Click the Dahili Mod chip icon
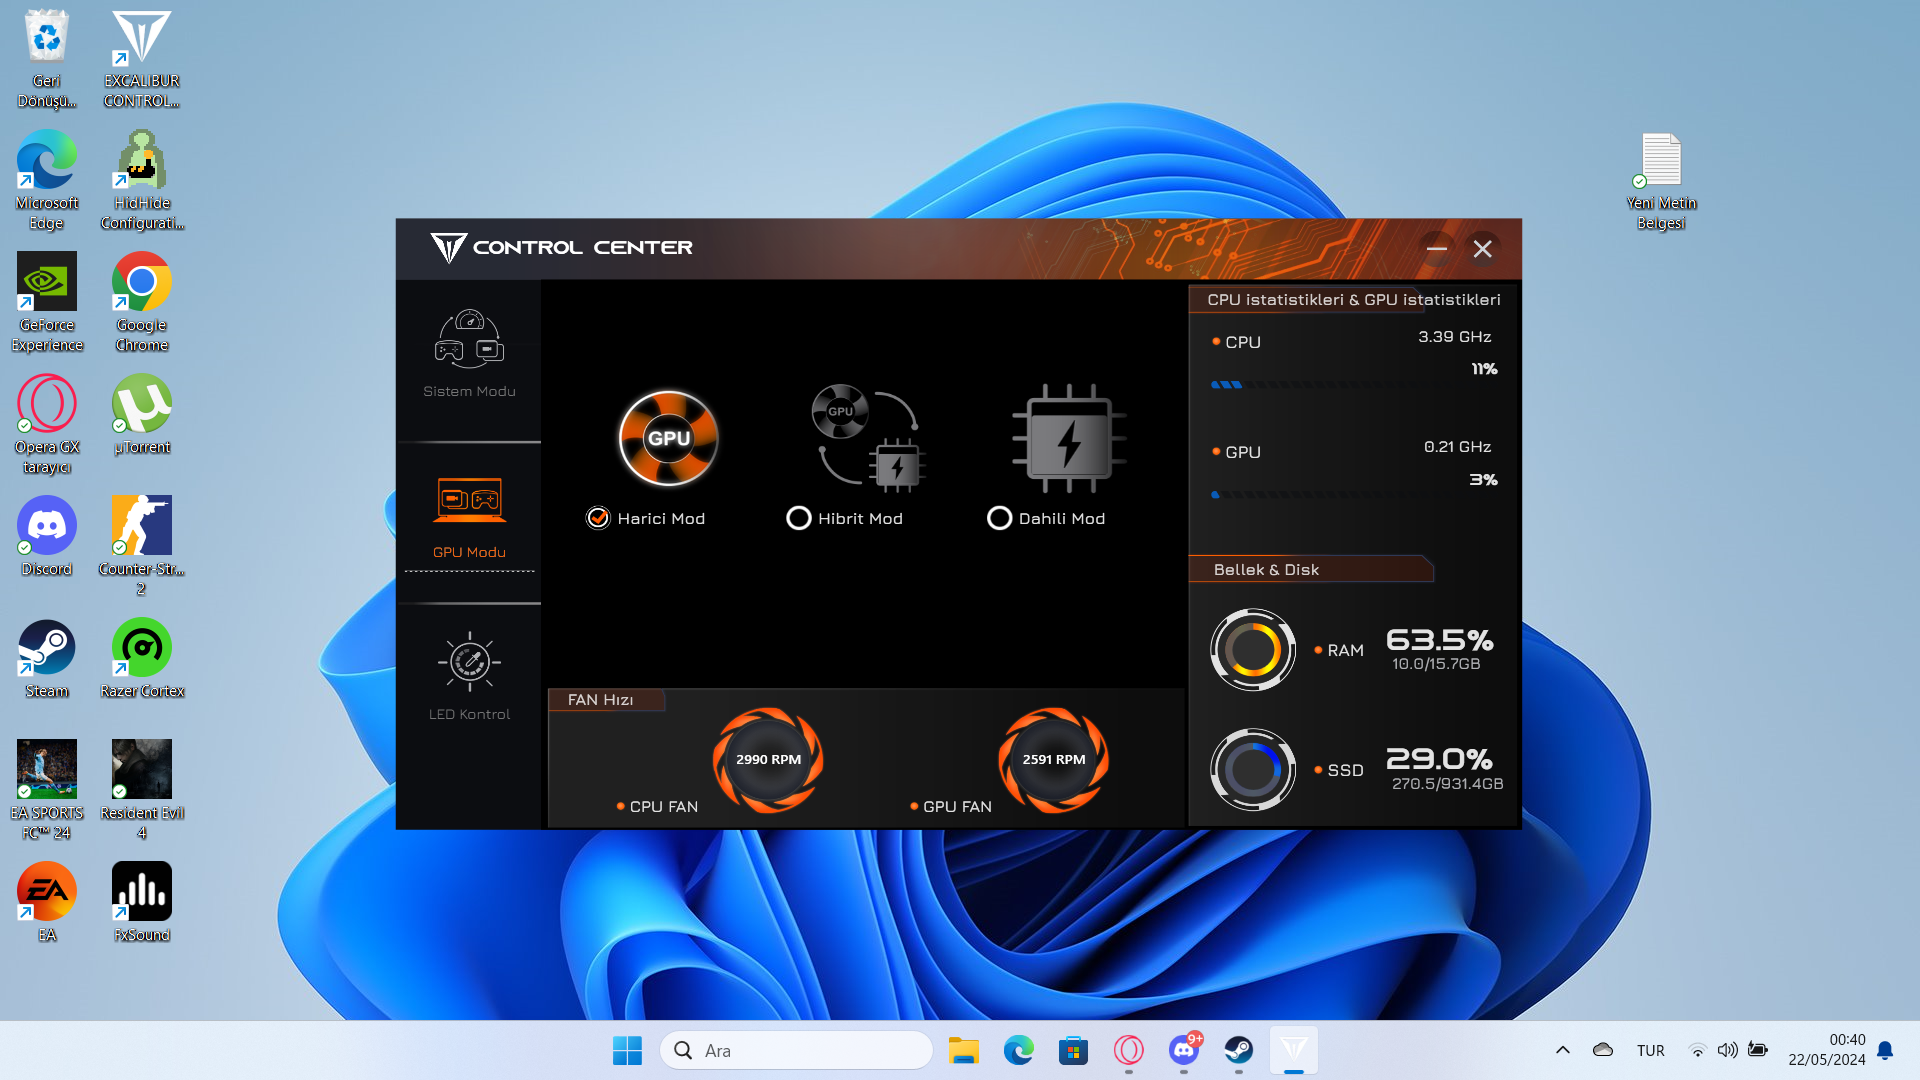Image resolution: width=1920 pixels, height=1080 pixels. click(x=1068, y=438)
